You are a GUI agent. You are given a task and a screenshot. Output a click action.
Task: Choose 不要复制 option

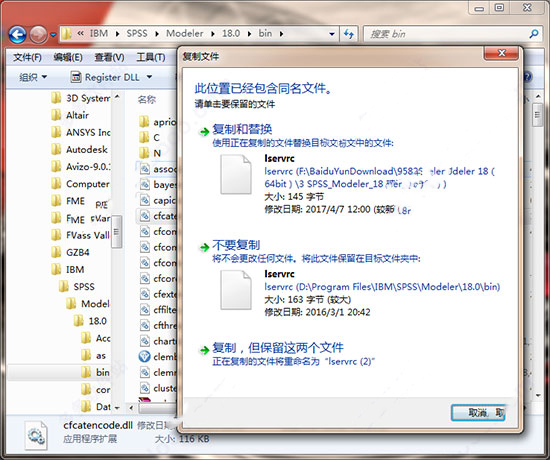click(x=236, y=245)
